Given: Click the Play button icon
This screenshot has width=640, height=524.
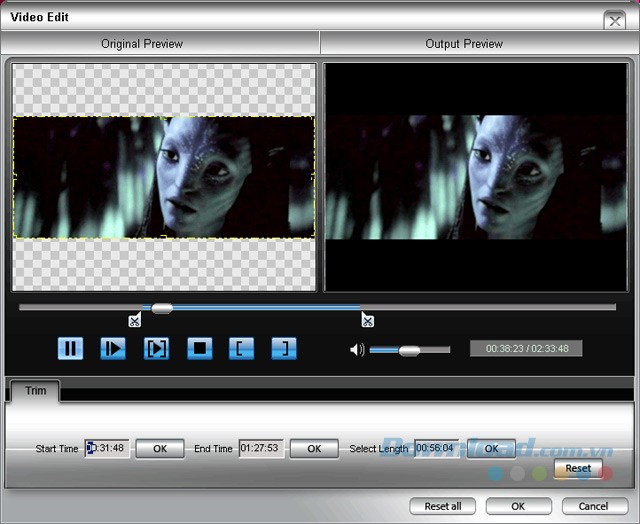Looking at the screenshot, I should pos(113,348).
